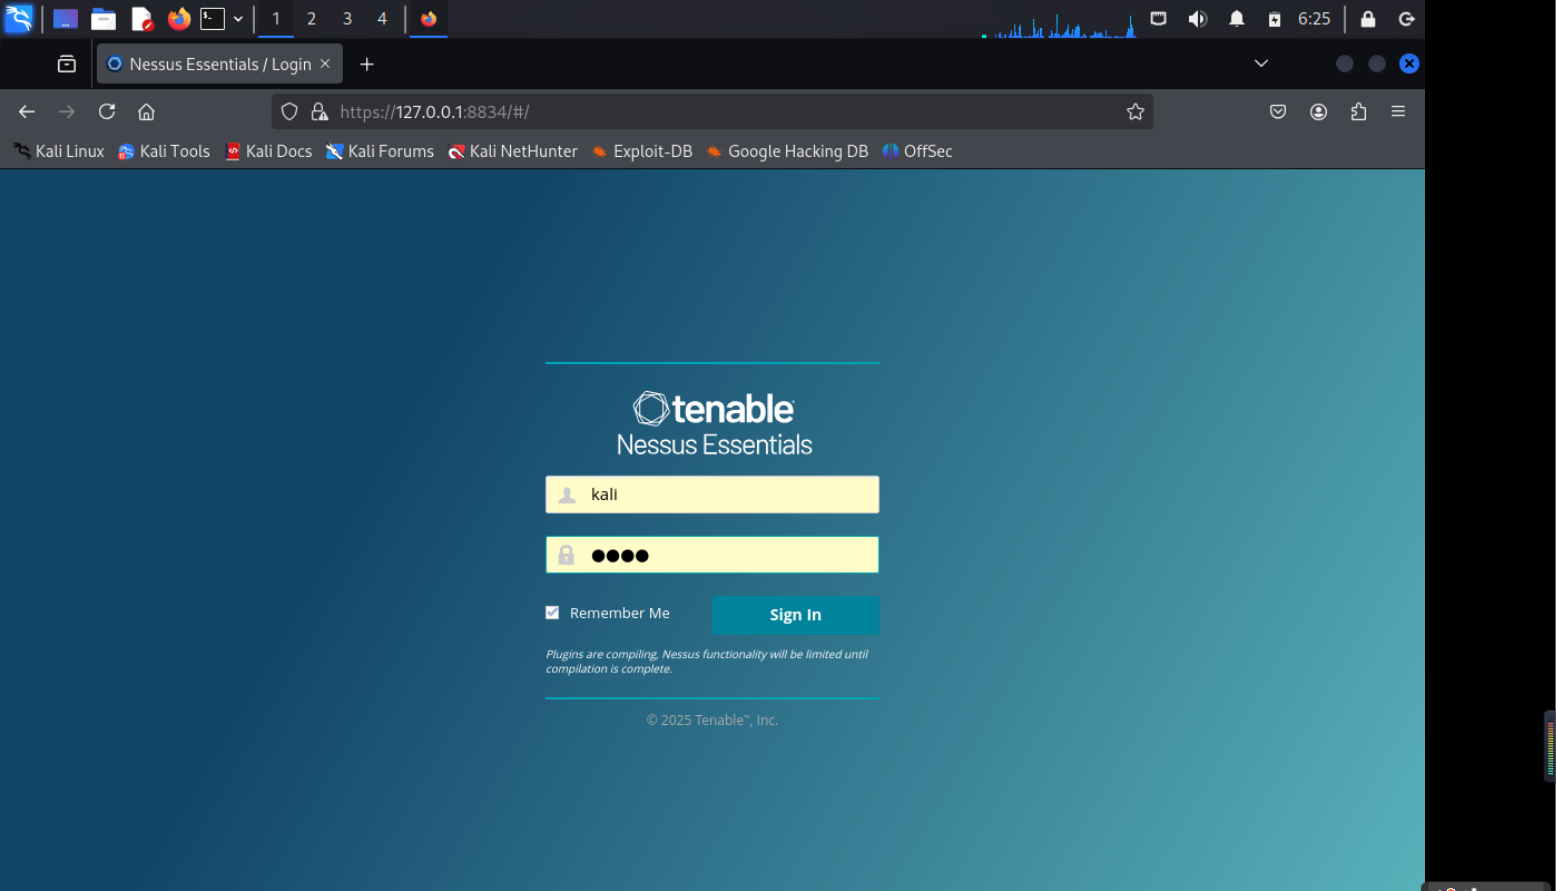Open tracking protection shield icon

pos(289,112)
